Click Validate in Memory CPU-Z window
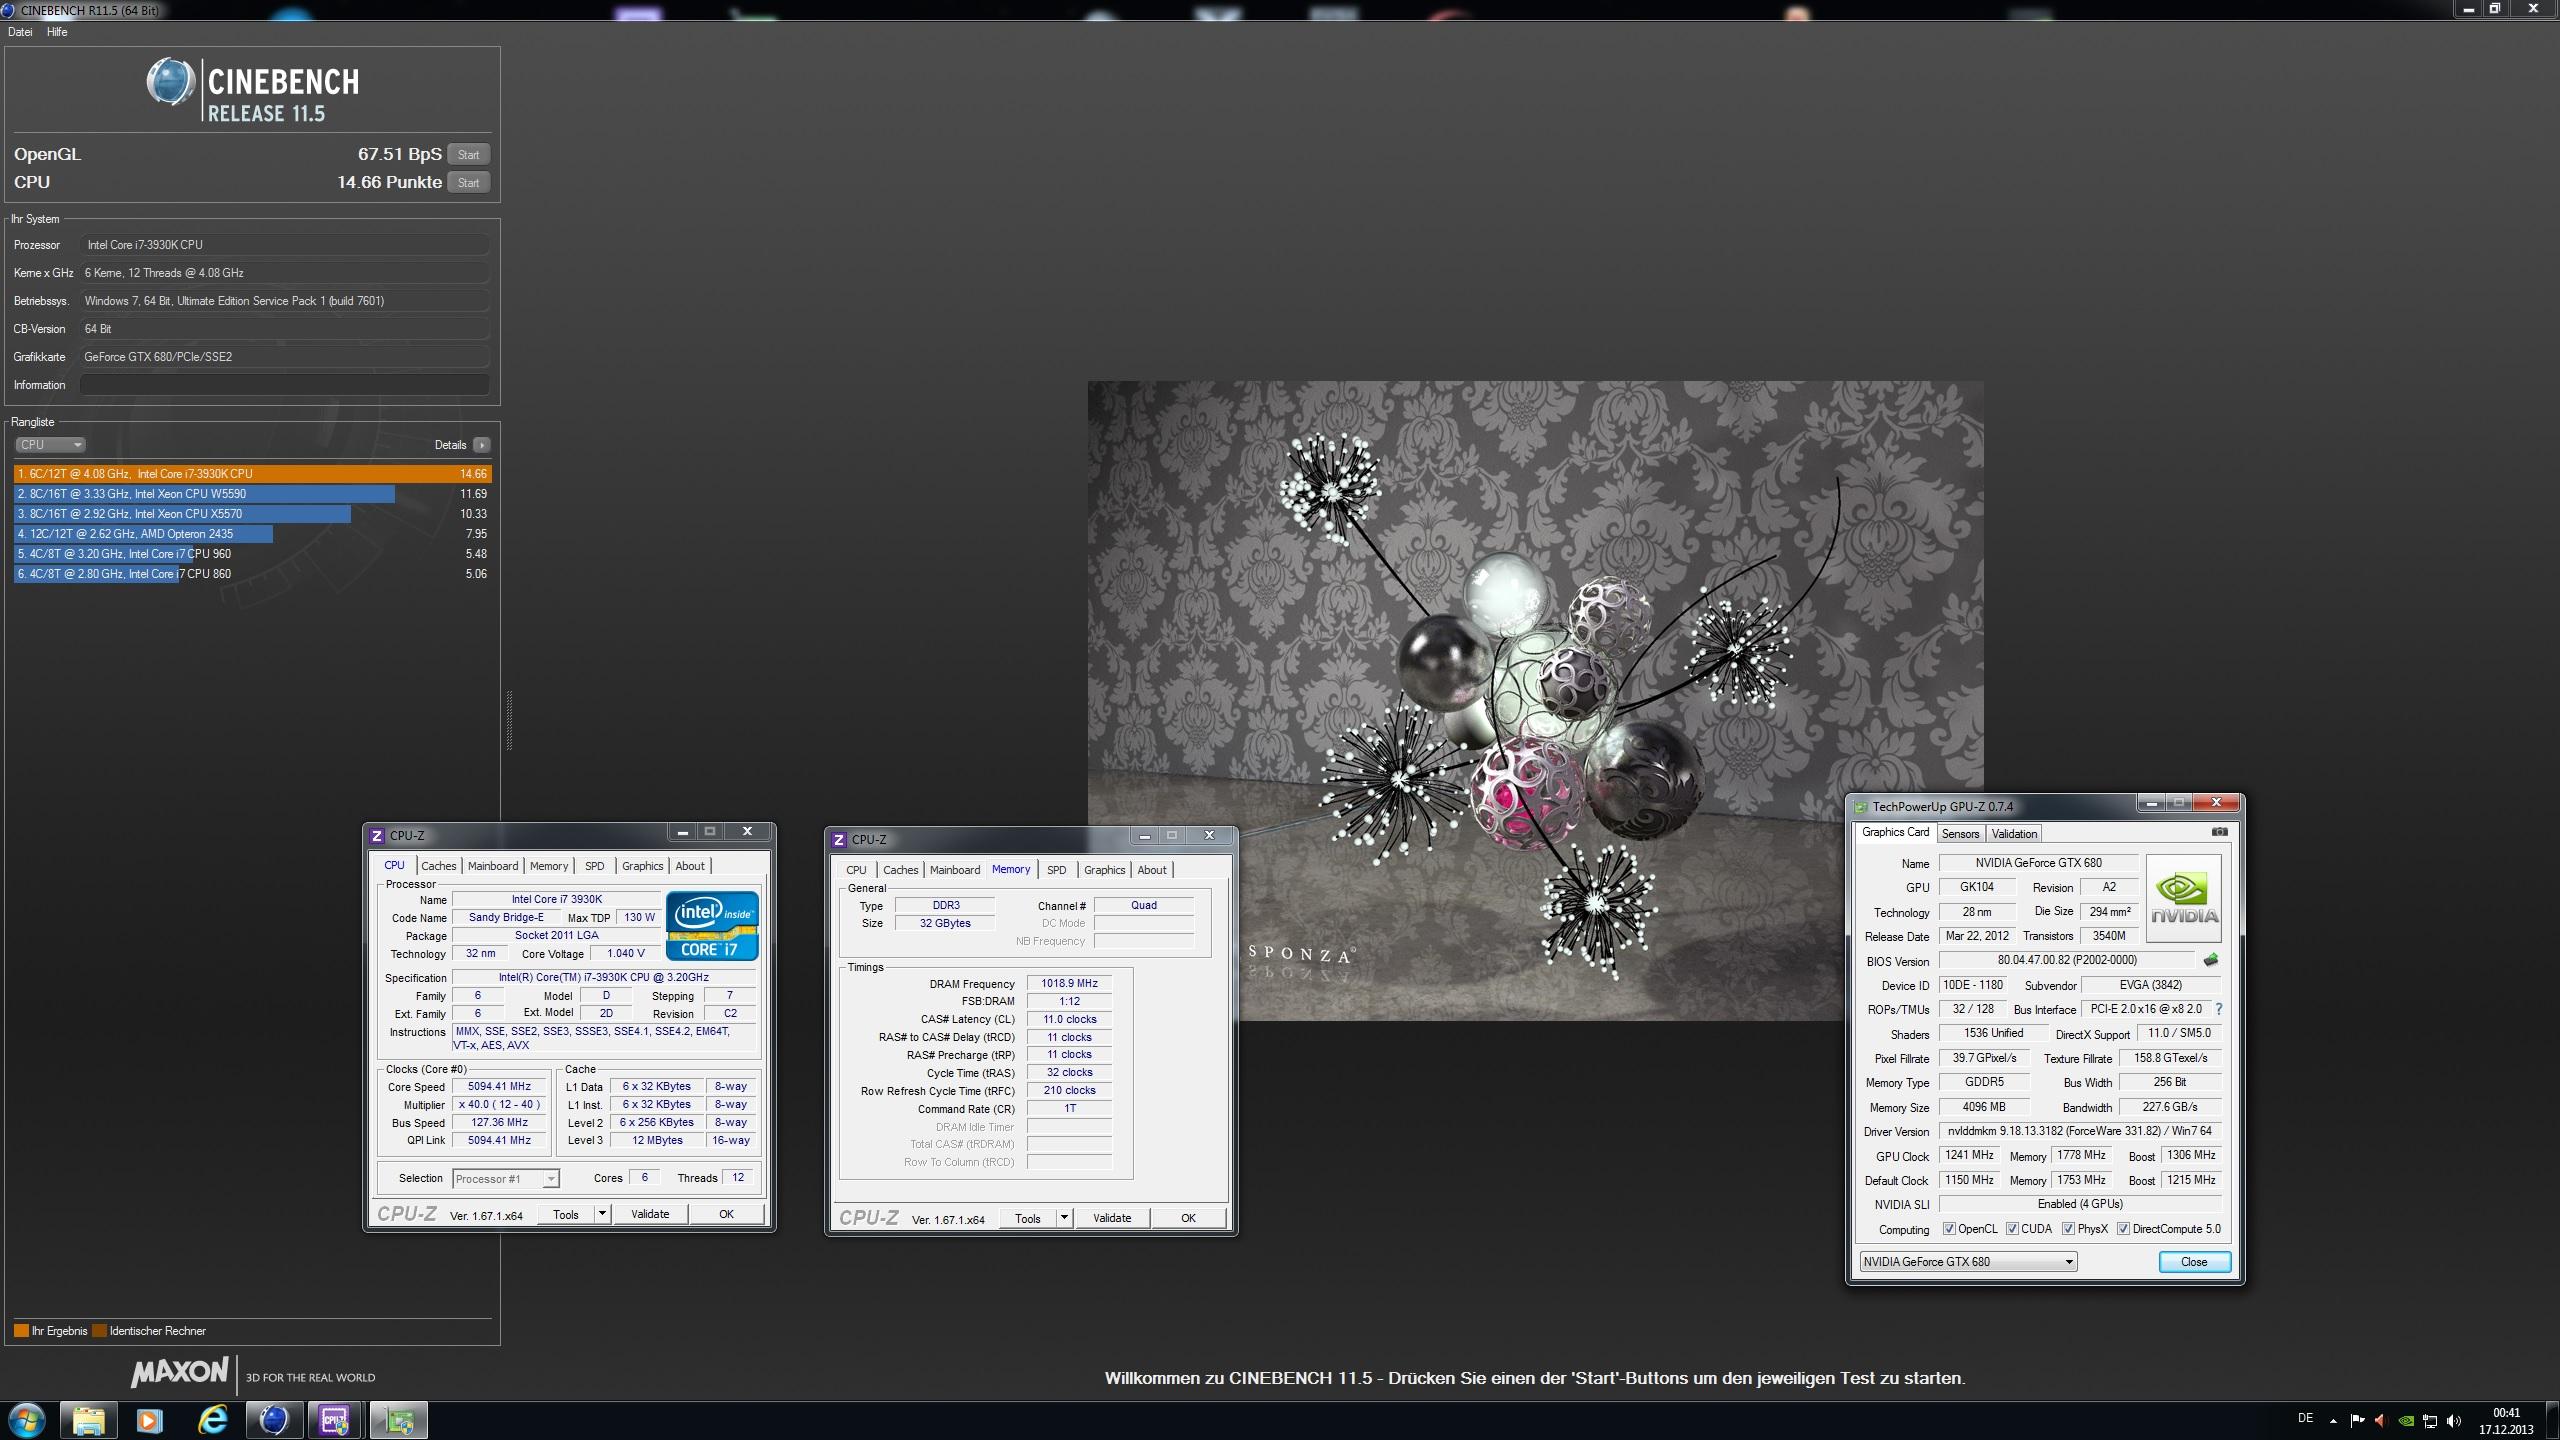2560x1440 pixels. (1112, 1218)
